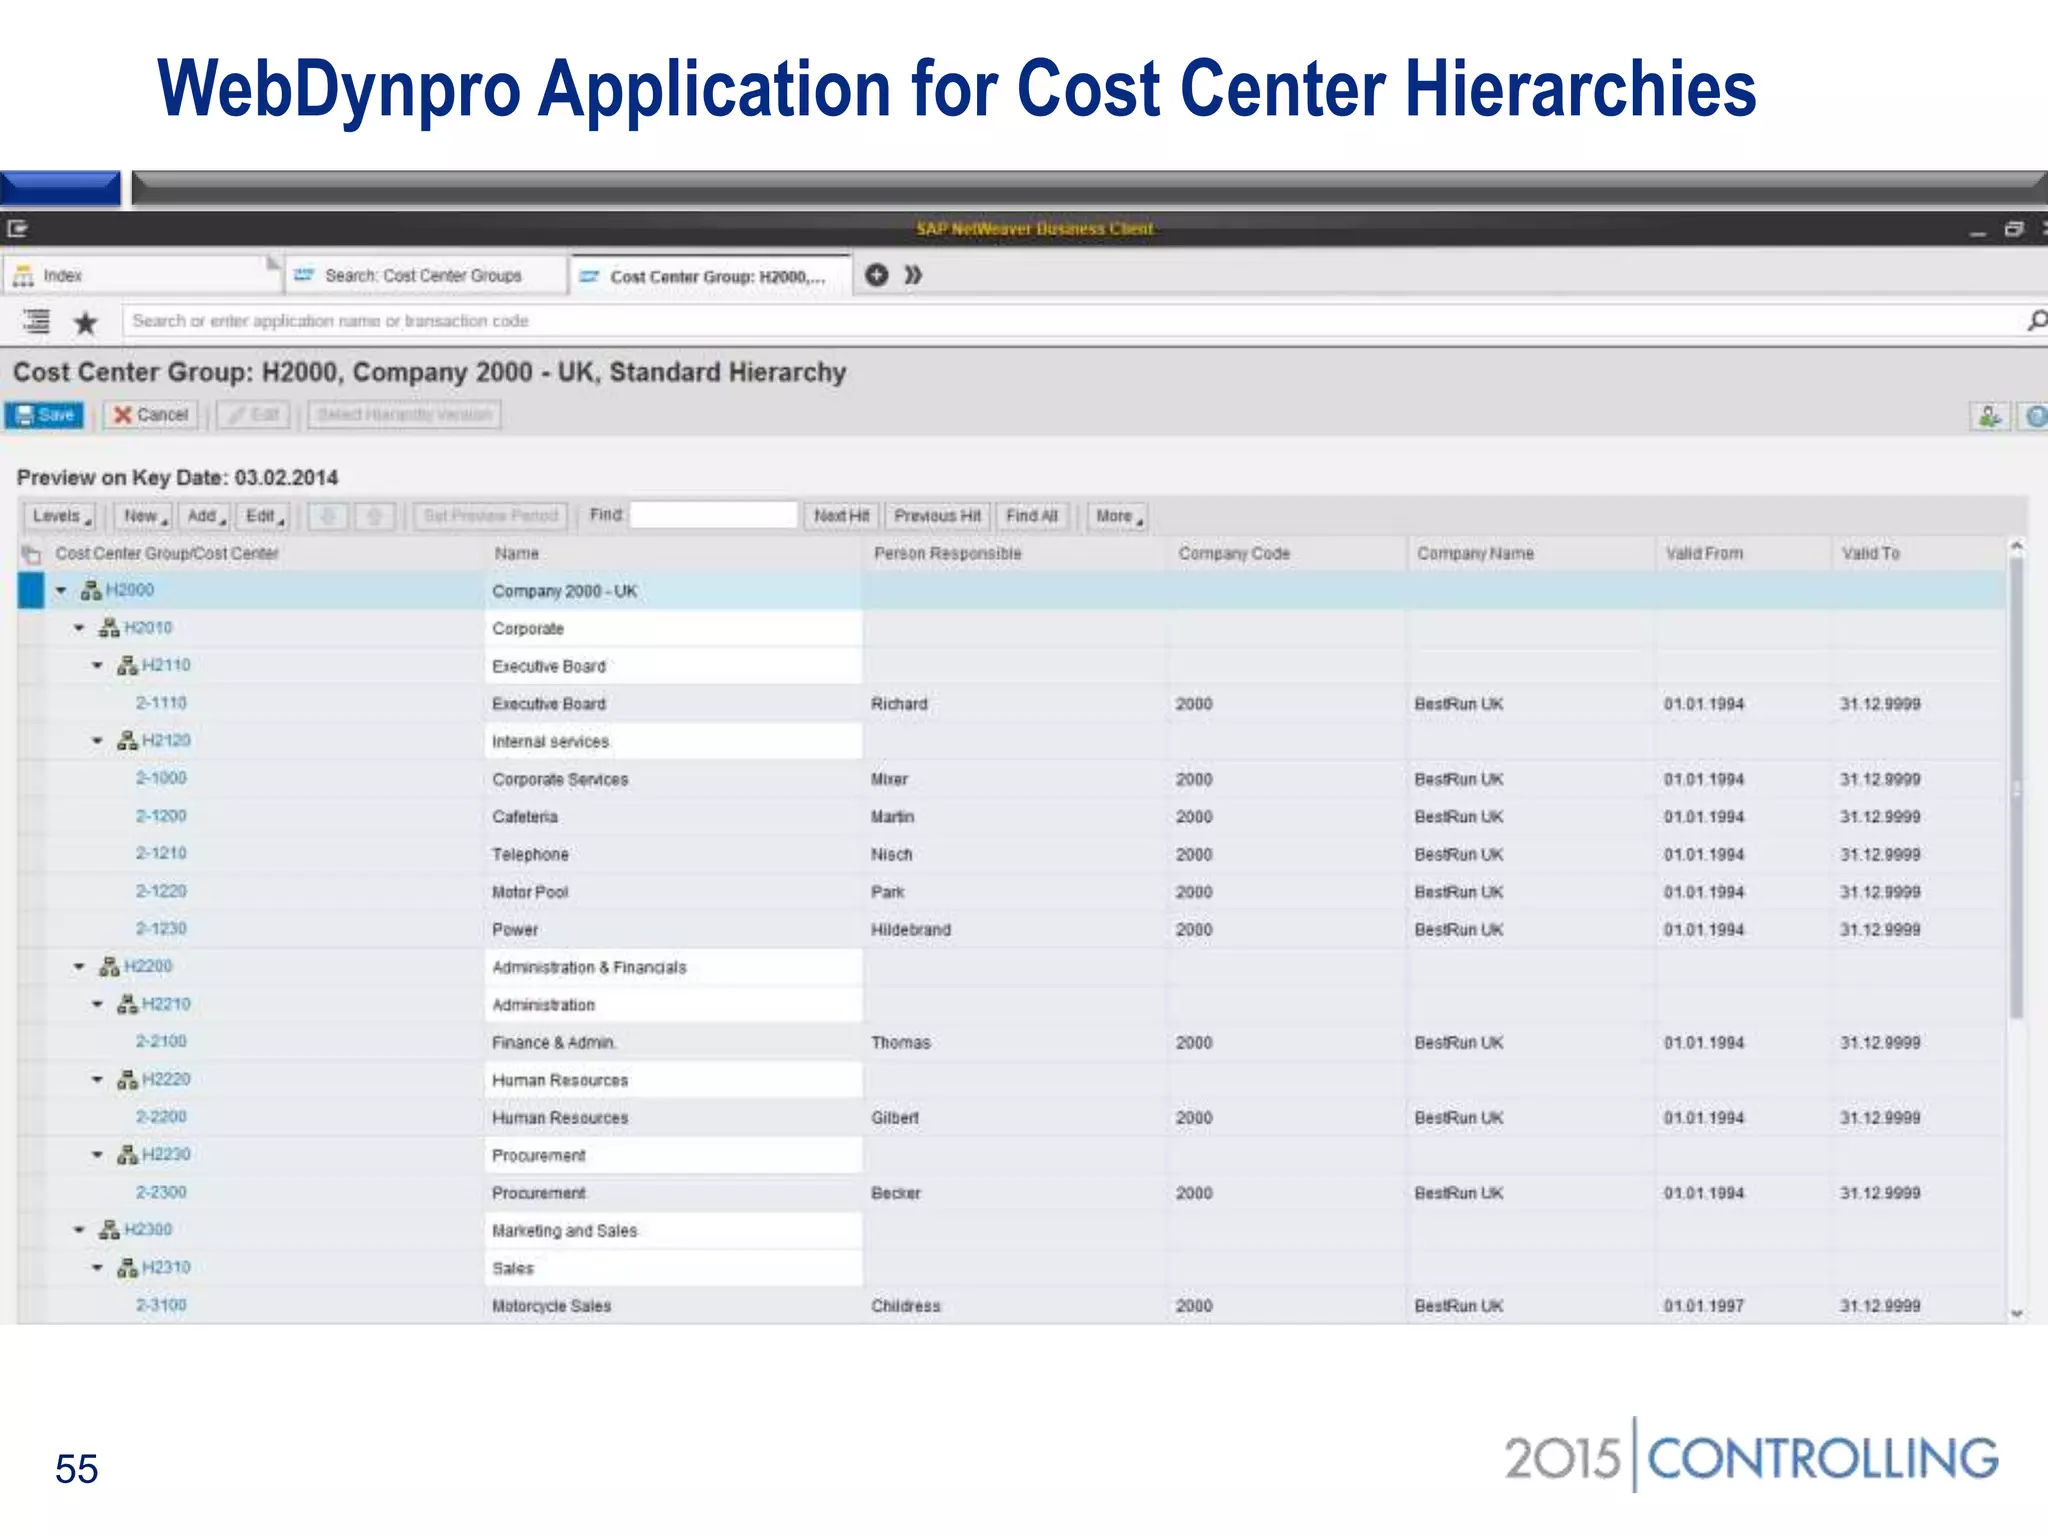Click the H2230 group hierarchy icon
This screenshot has width=2048, height=1536.
click(127, 1155)
